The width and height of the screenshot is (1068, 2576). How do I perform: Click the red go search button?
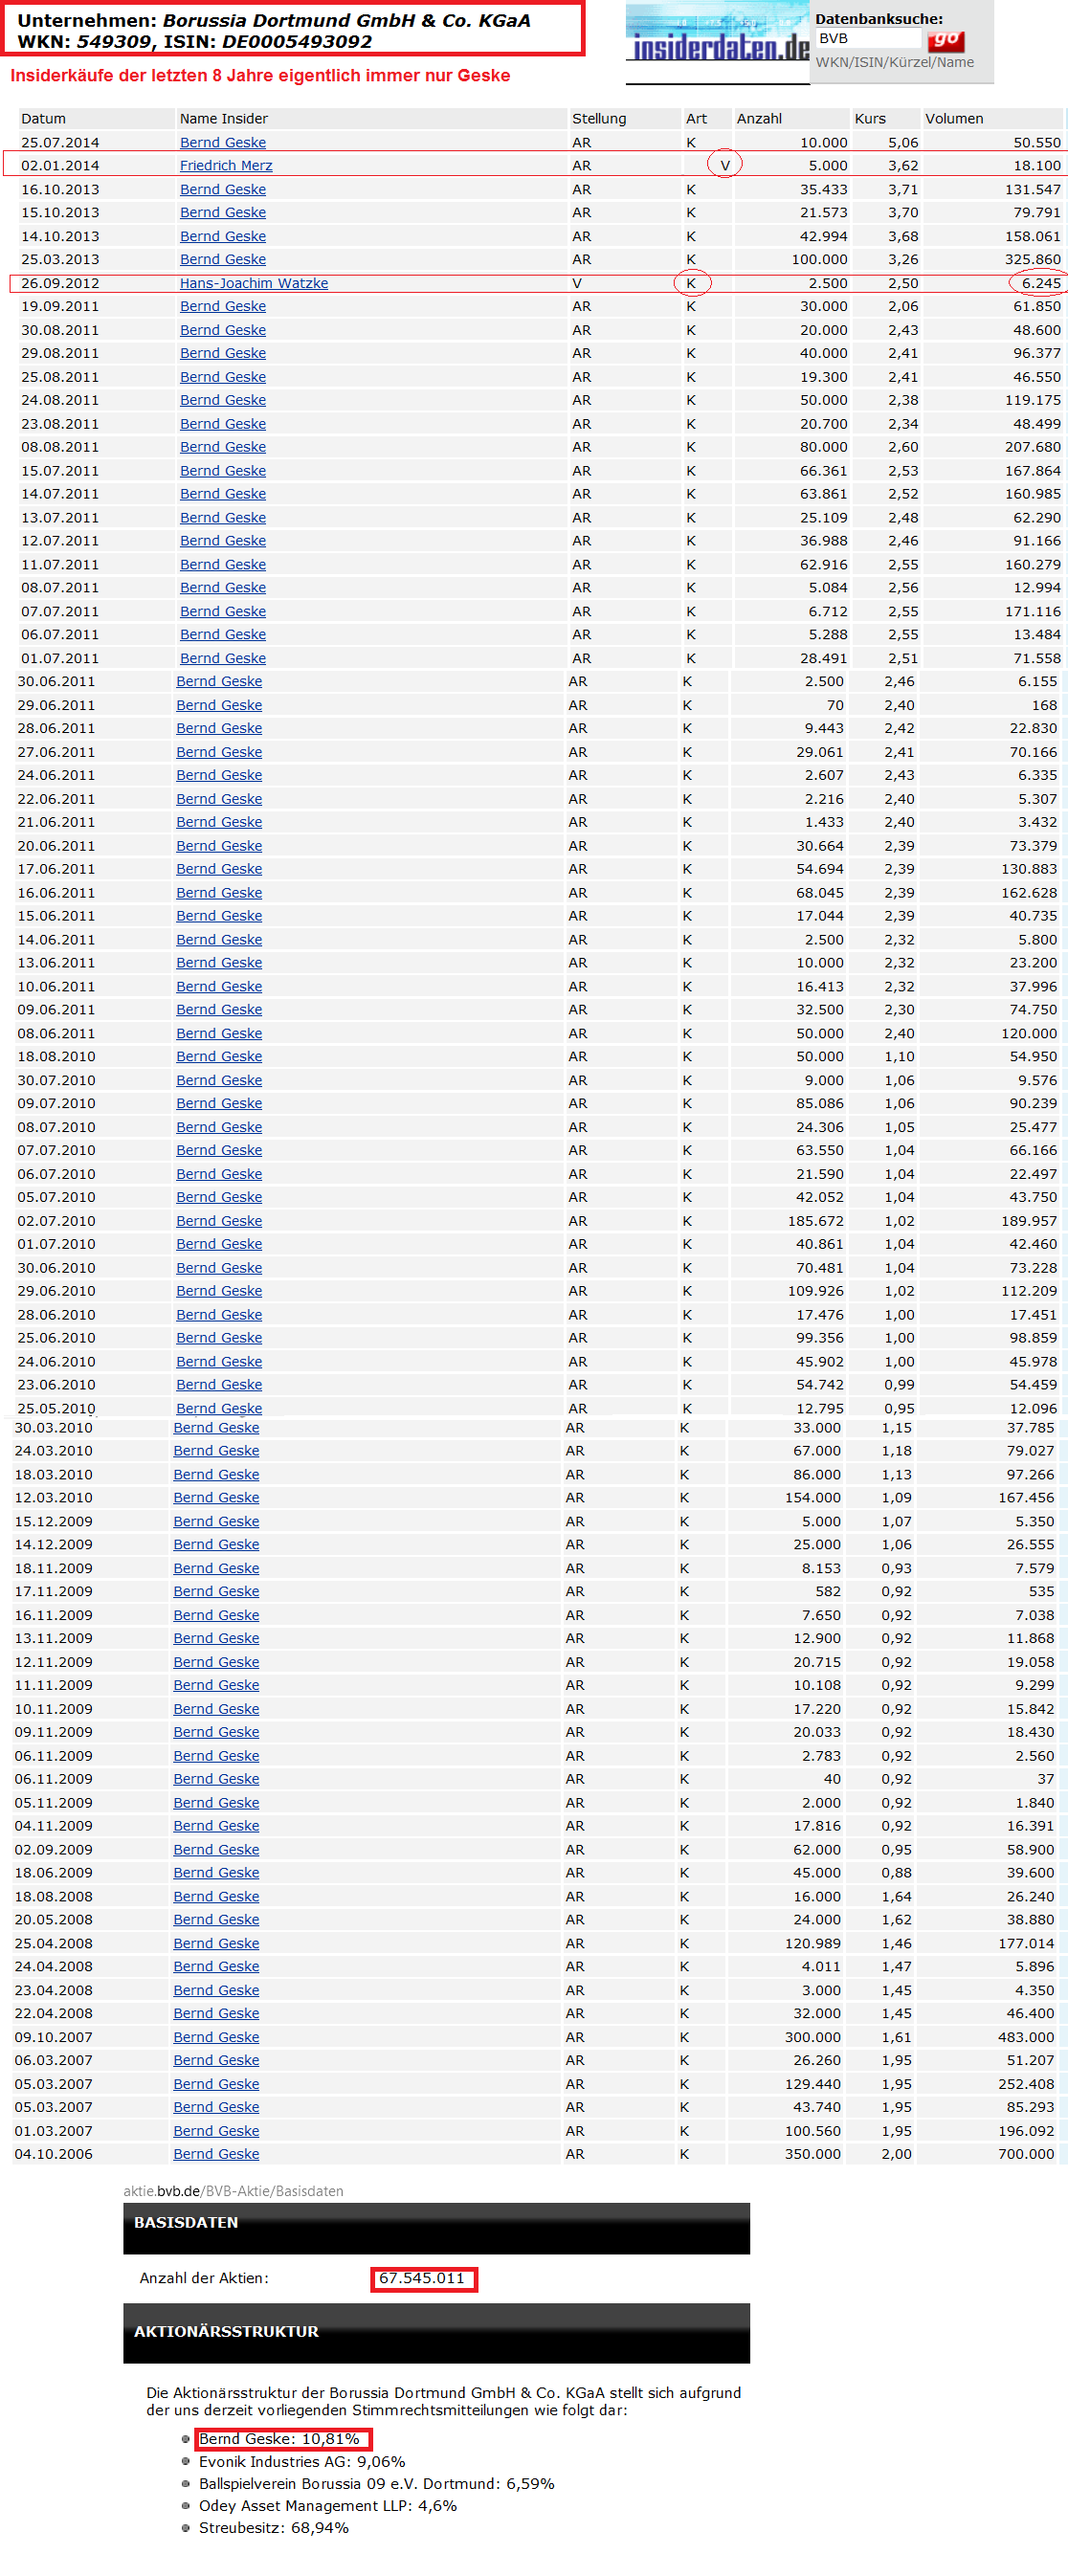[x=945, y=40]
